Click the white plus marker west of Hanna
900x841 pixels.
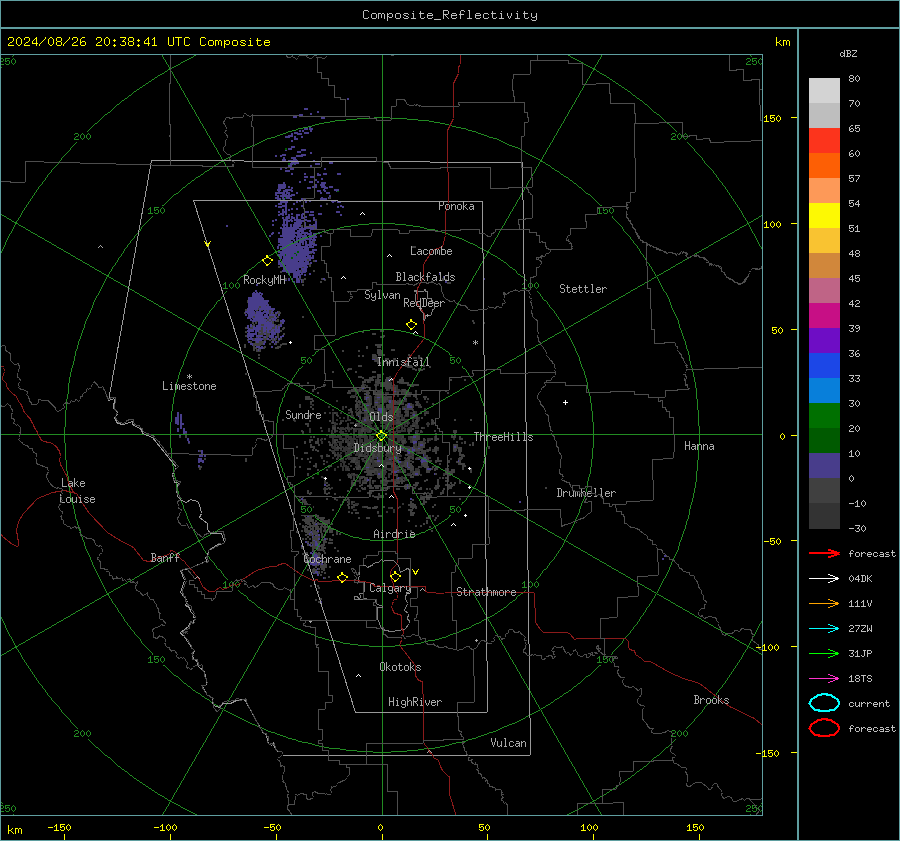(565, 402)
